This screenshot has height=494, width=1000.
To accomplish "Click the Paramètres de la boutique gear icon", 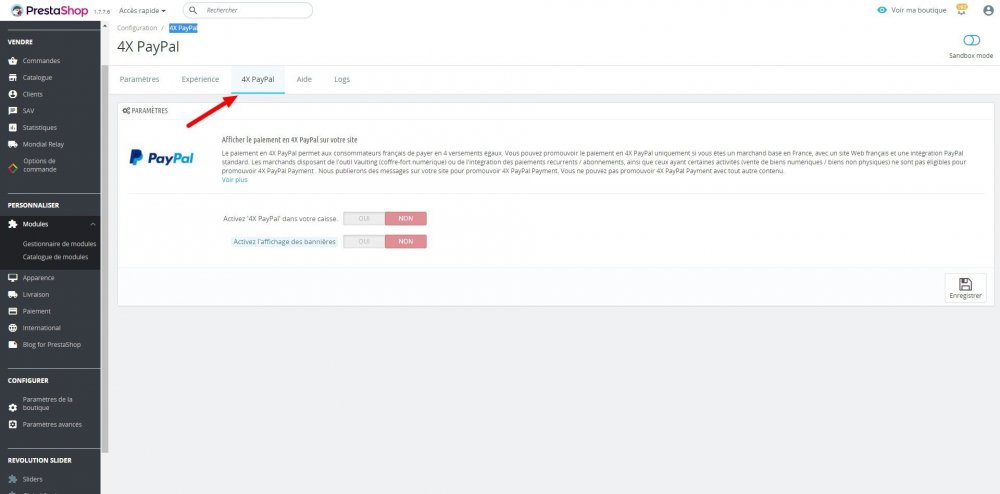I will pos(12,407).
